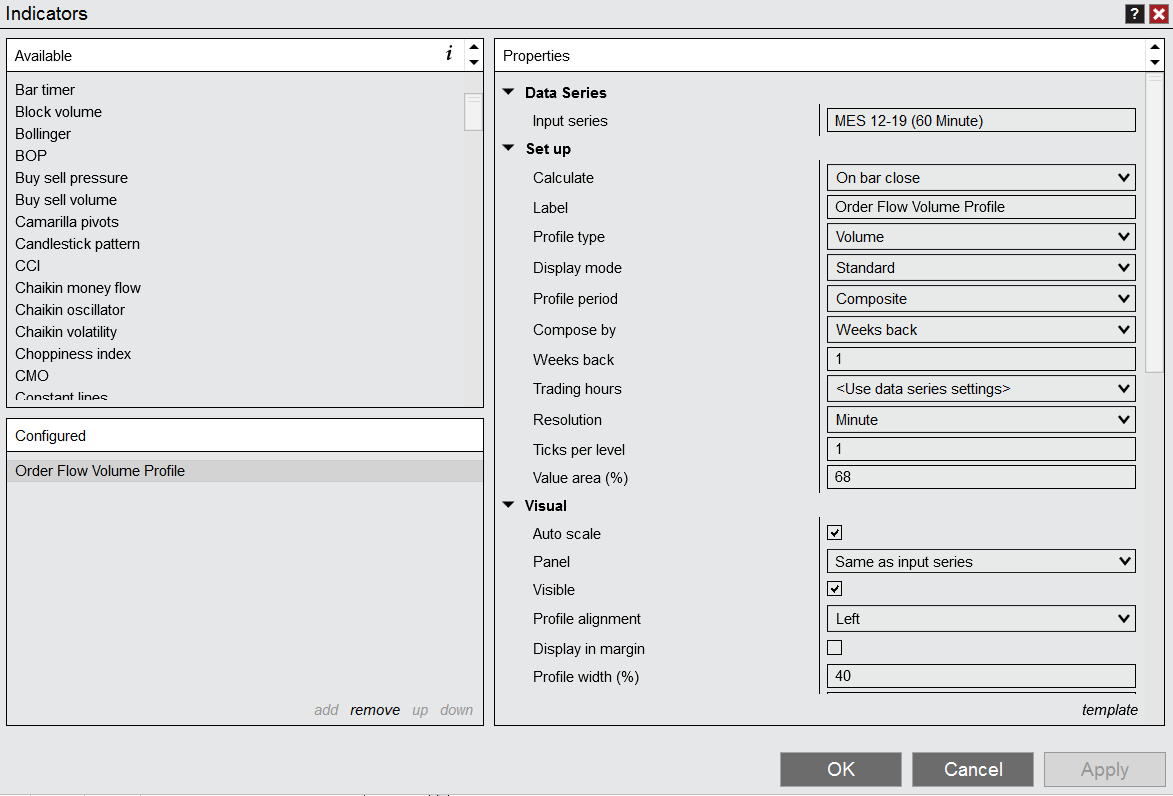This screenshot has width=1173, height=796.
Task: Select Camarilla pivots indicator
Action: 67,222
